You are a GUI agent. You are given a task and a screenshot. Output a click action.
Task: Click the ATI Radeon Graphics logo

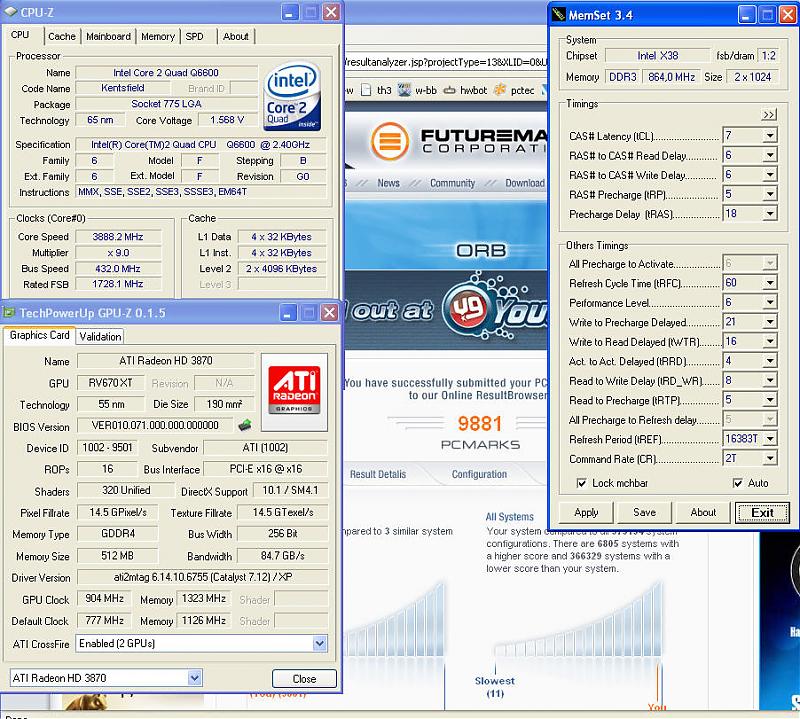294,391
